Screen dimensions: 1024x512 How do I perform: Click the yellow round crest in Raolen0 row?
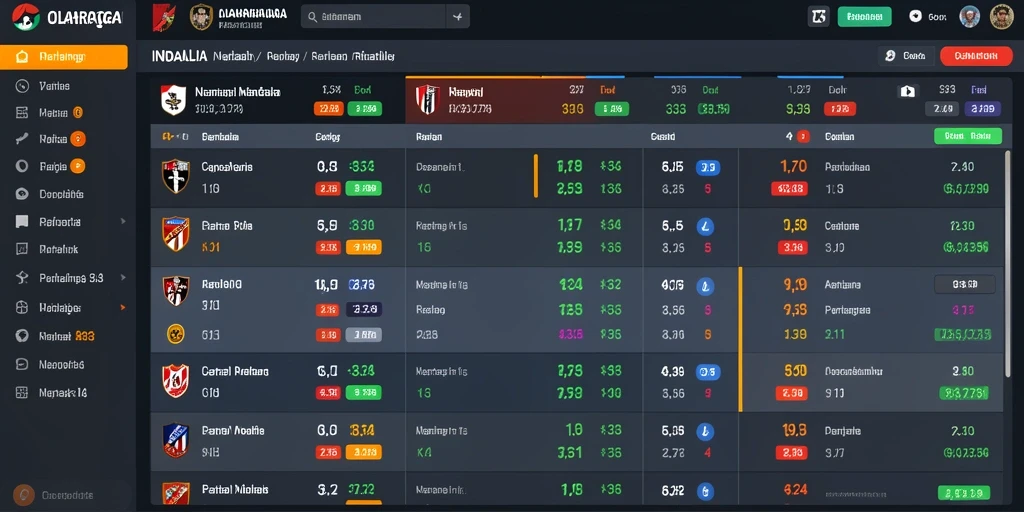(x=176, y=334)
